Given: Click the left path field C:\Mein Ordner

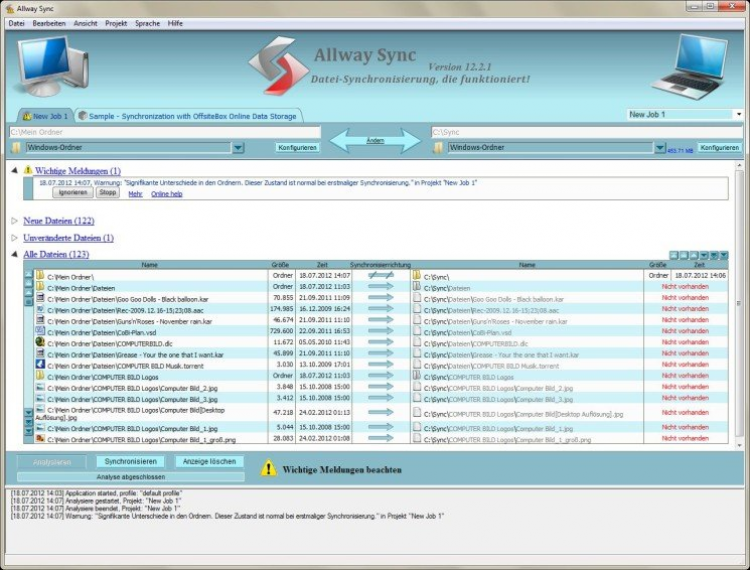Looking at the screenshot, I should (165, 132).
